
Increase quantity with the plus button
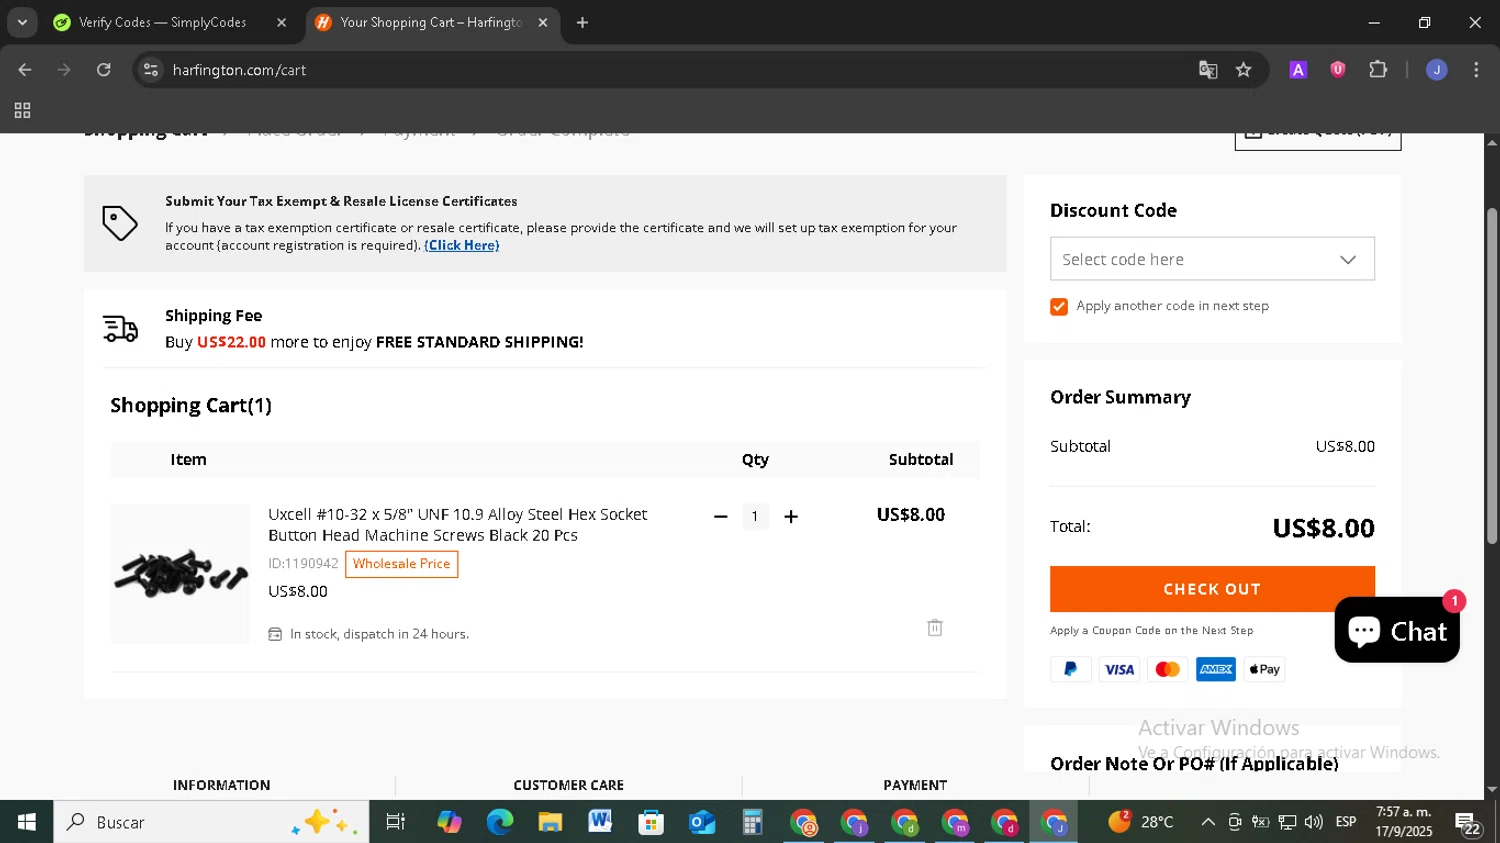[791, 517]
